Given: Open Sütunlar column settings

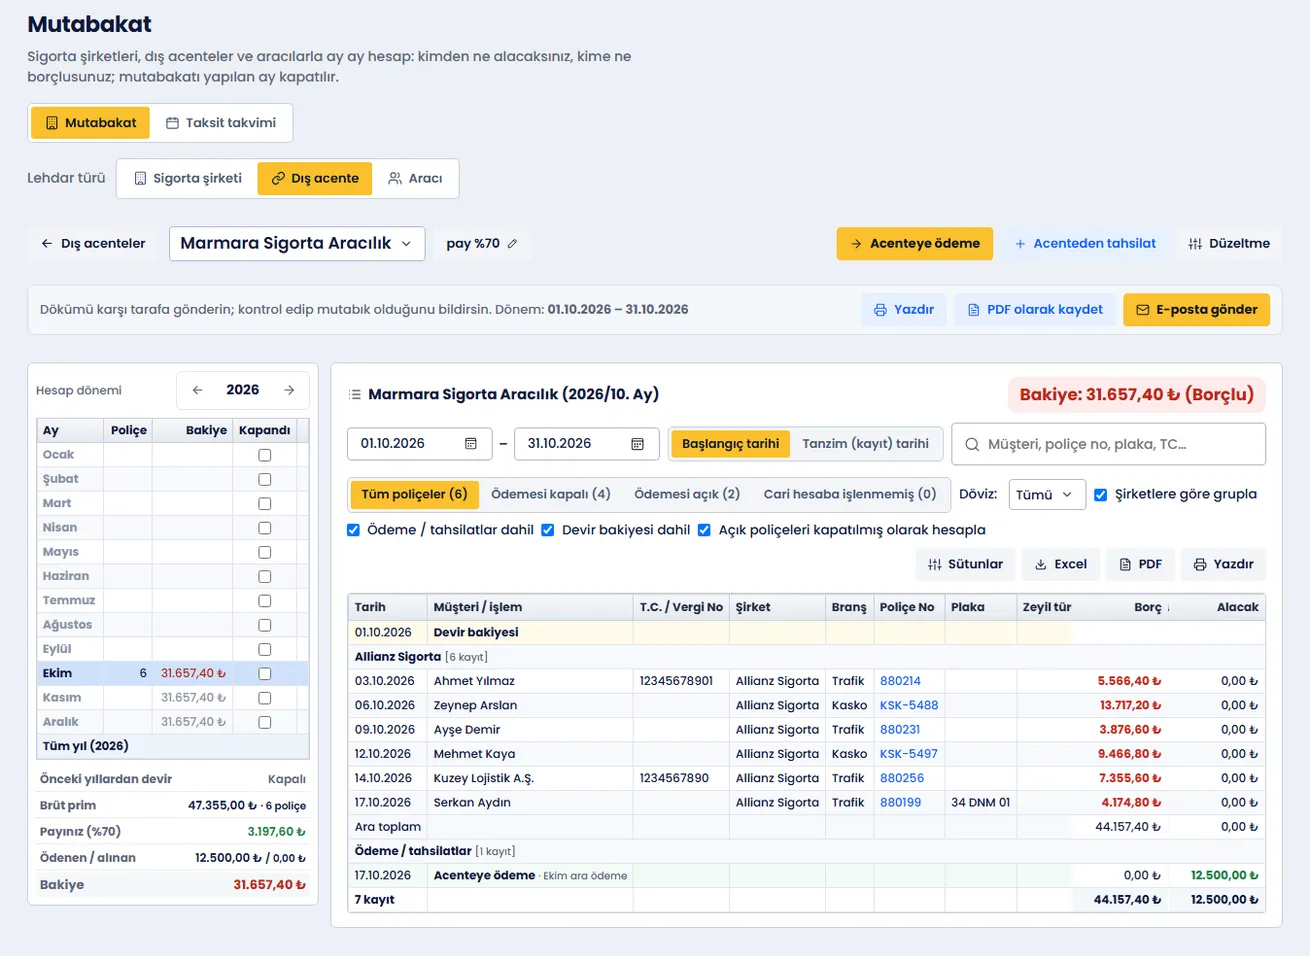Looking at the screenshot, I should click(965, 564).
